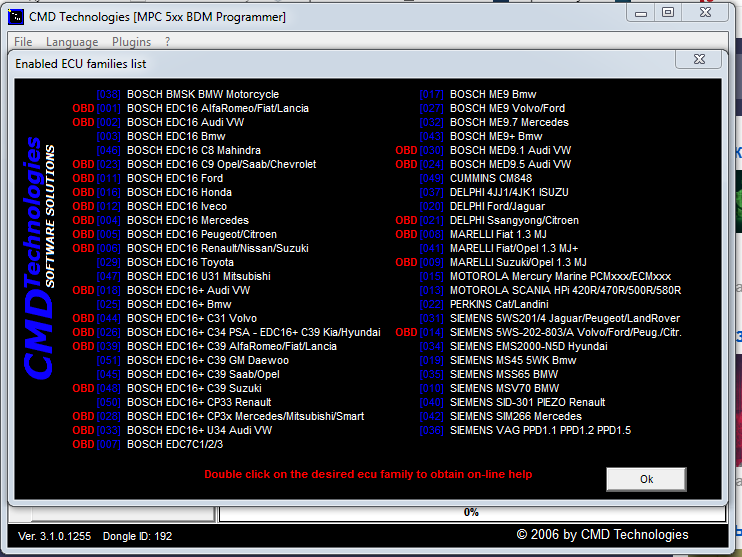The width and height of the screenshot is (742, 557).
Task: Click the 0% progress bar
Action: coord(470,512)
